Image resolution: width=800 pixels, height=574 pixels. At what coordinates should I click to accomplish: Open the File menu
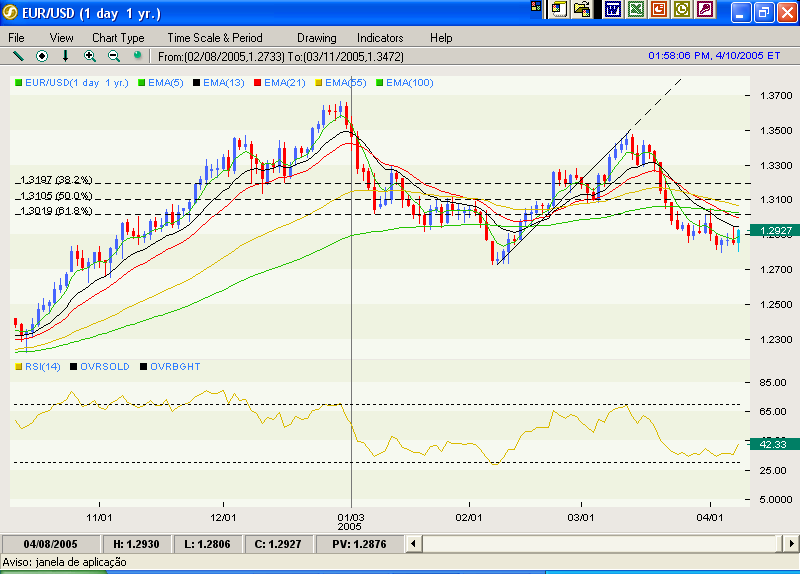(17, 37)
